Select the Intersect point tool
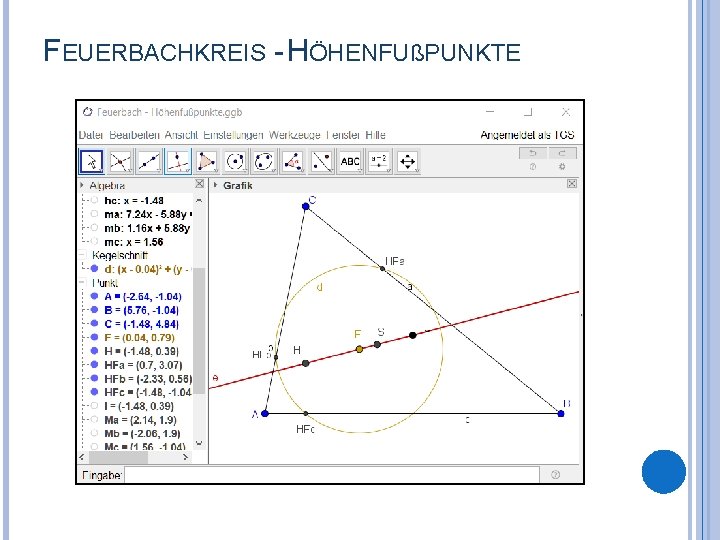Image resolution: width=720 pixels, height=540 pixels. pos(120,161)
